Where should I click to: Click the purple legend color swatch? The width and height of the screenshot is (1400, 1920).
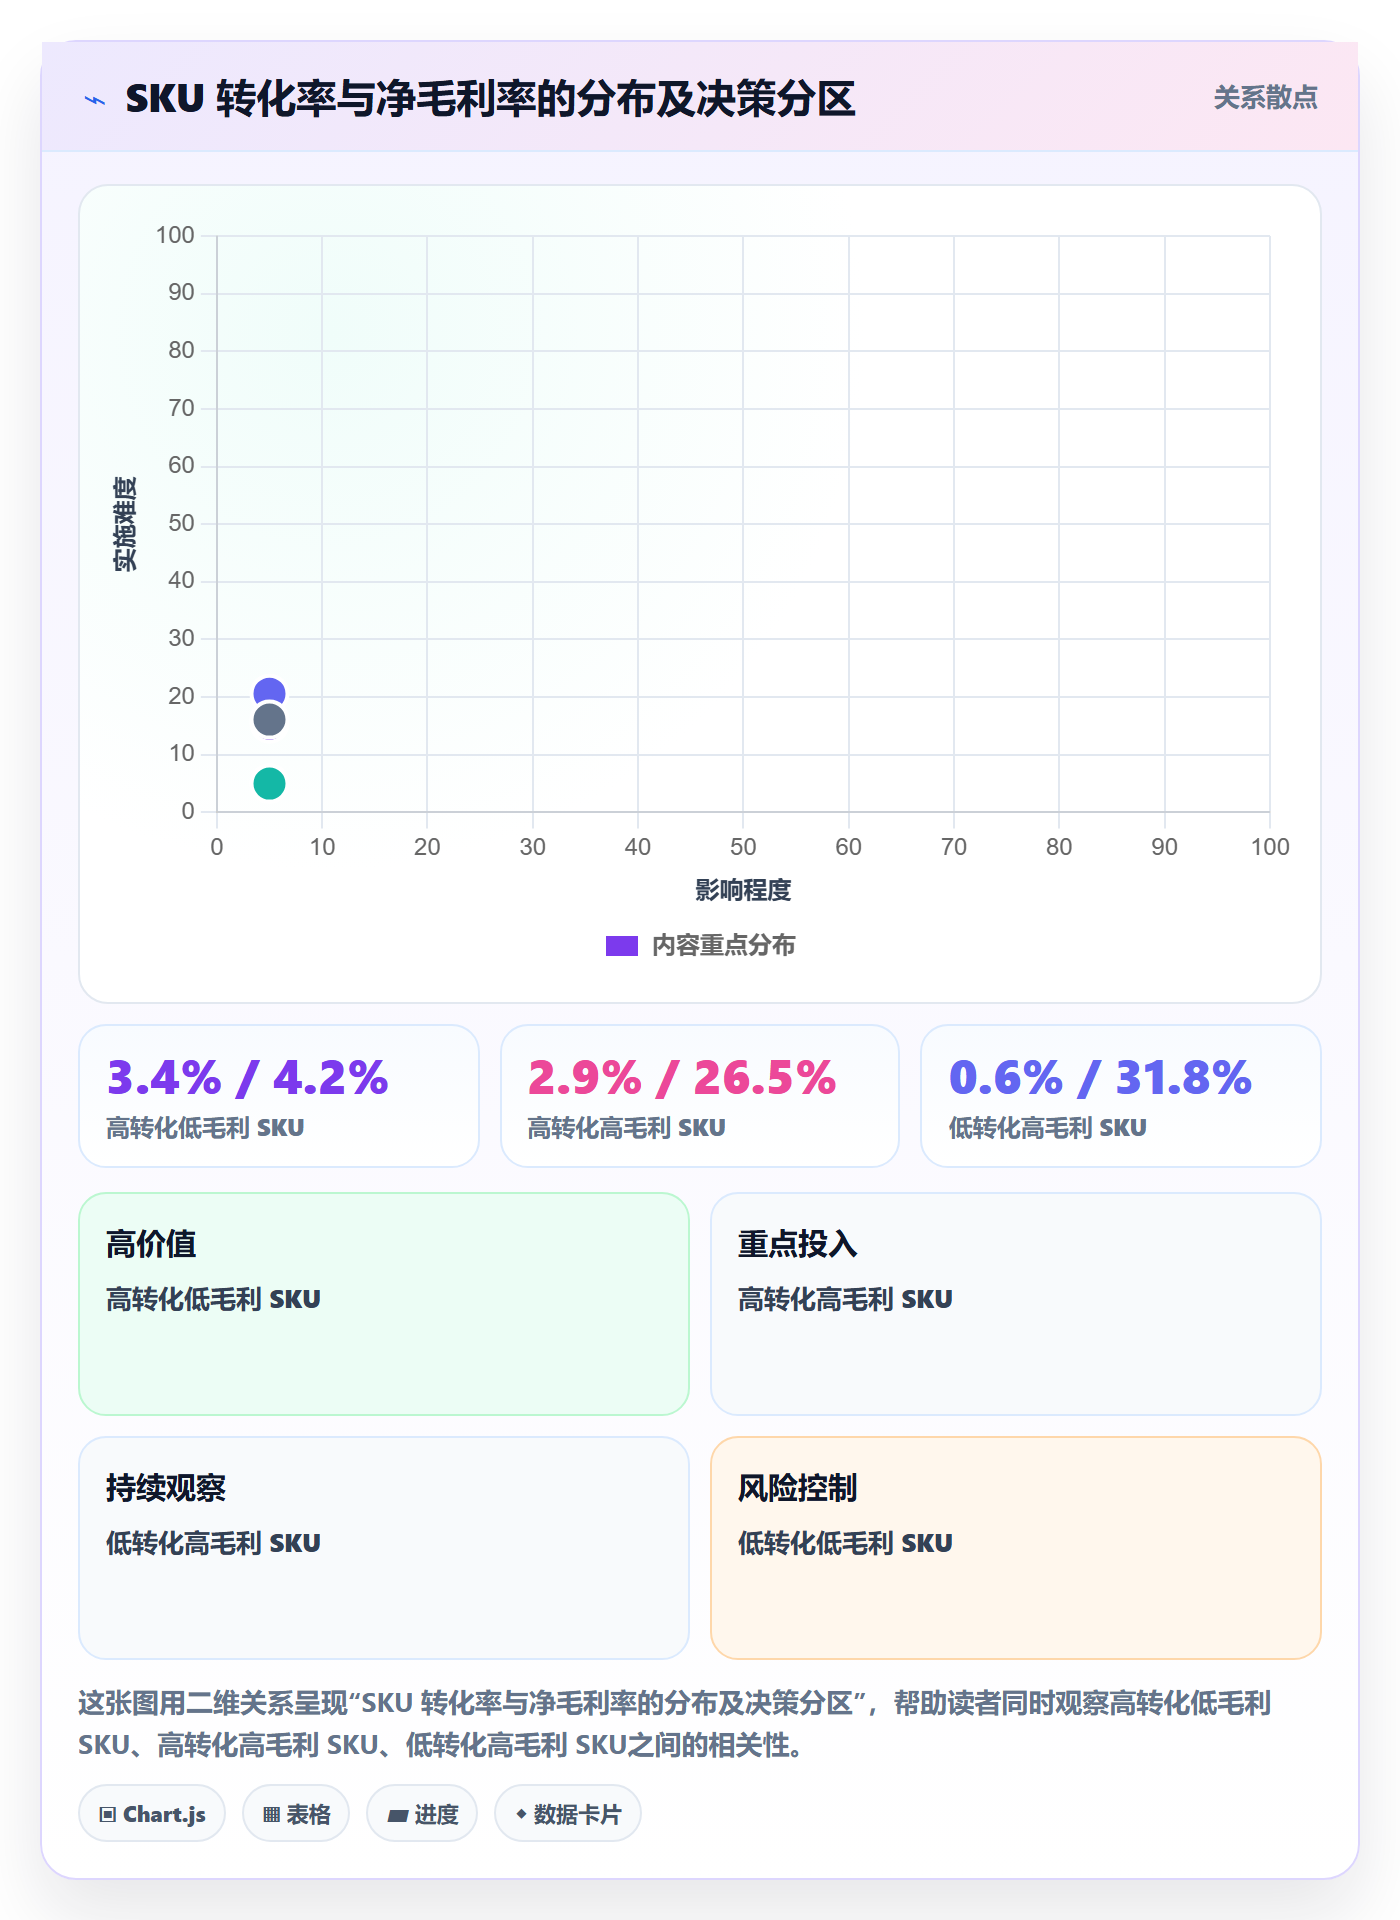(x=622, y=946)
